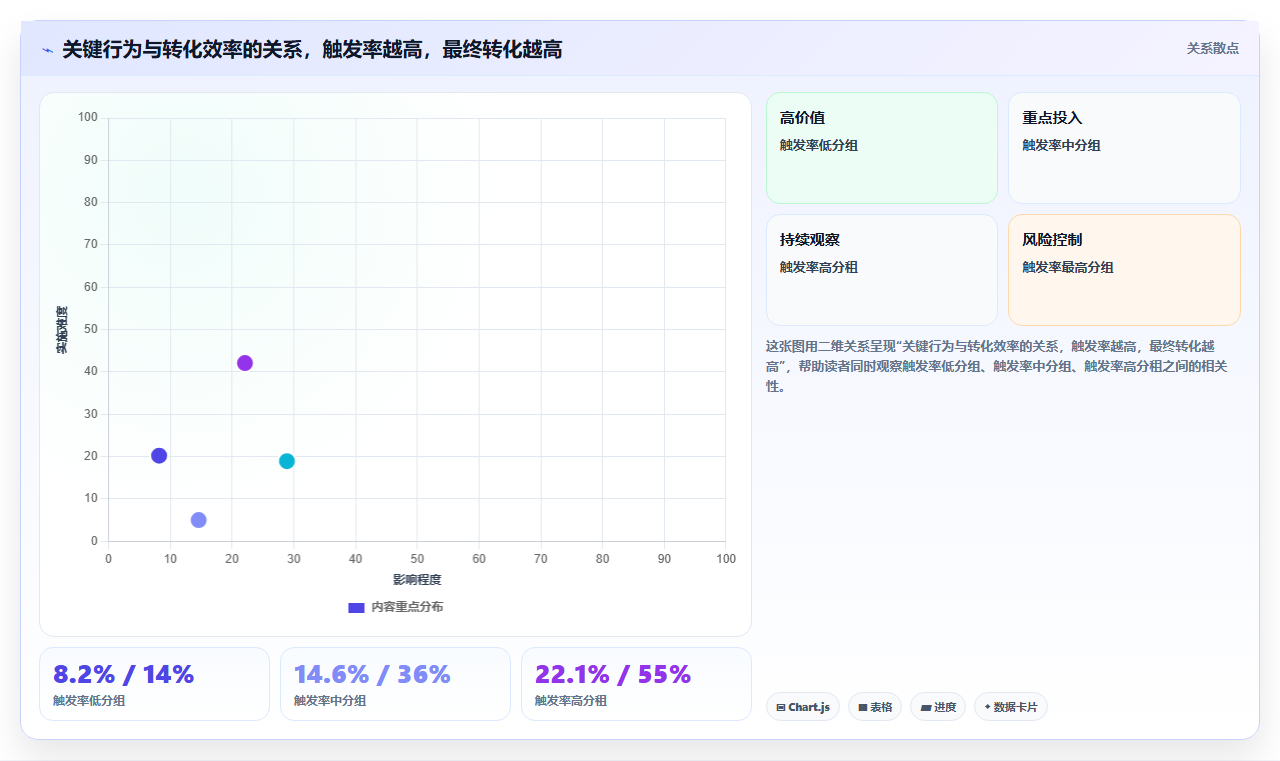Select the purple scatter point near 42
The height and width of the screenshot is (761, 1280).
pos(245,363)
